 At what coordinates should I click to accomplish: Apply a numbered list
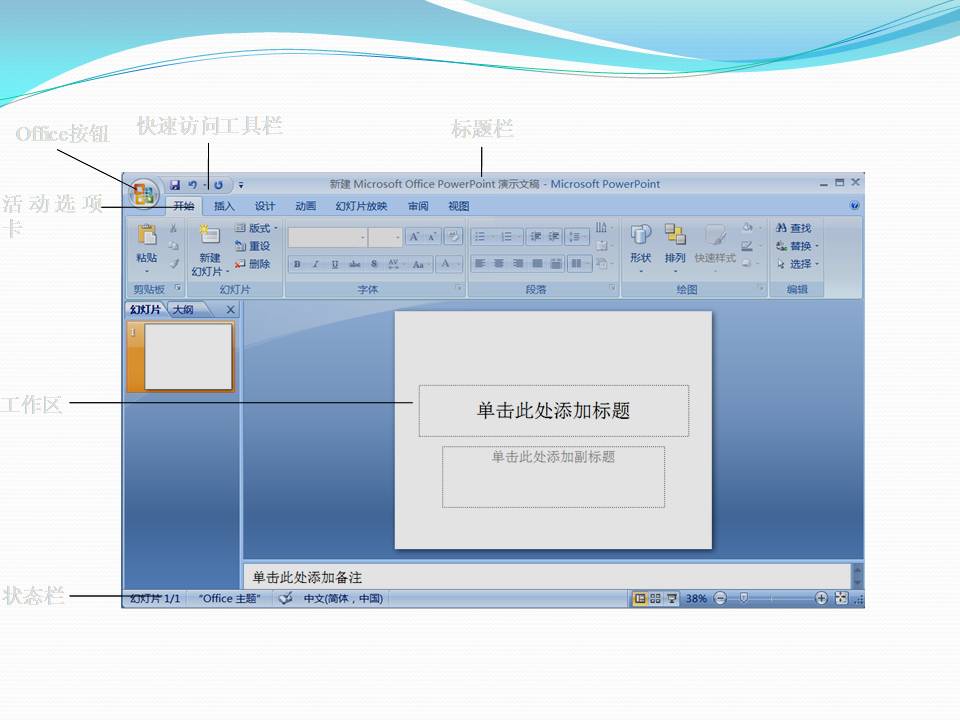pyautogui.click(x=508, y=237)
